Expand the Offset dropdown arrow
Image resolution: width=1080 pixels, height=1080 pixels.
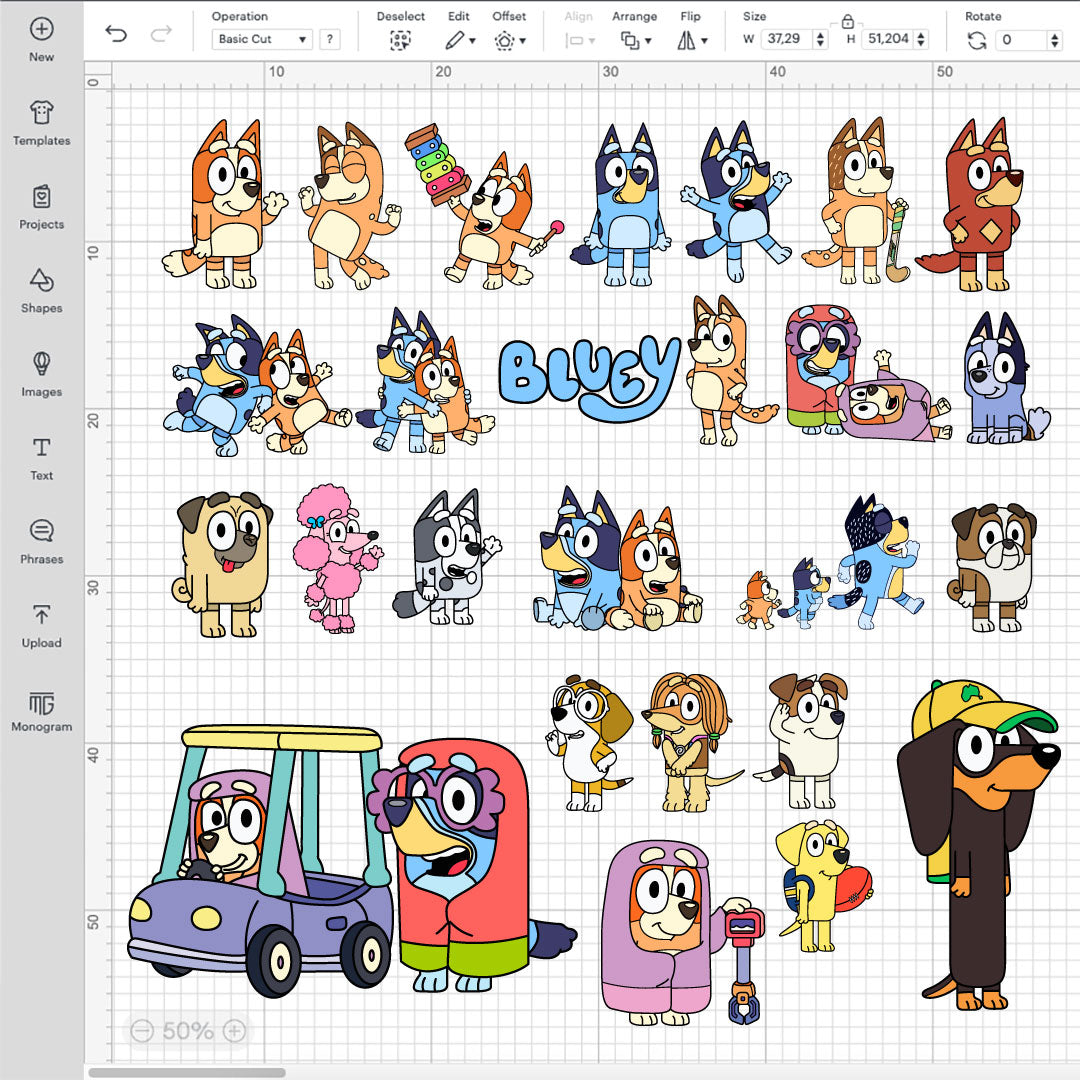[x=523, y=41]
